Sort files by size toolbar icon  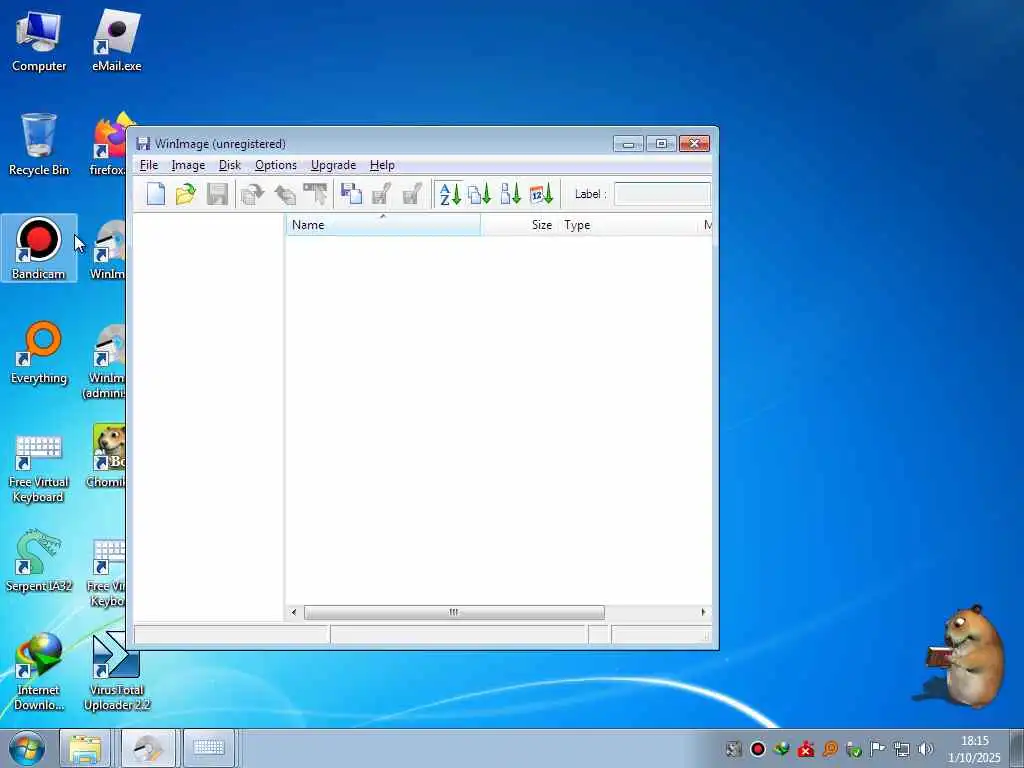(x=510, y=194)
